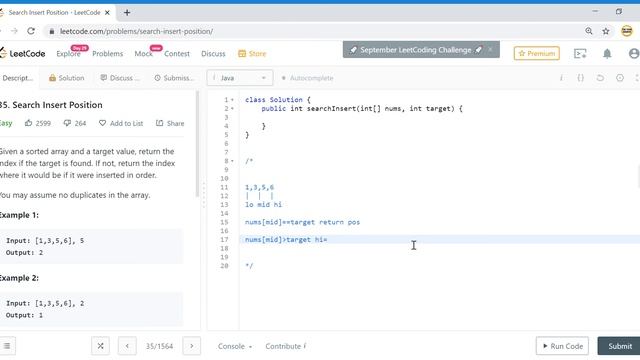Close the Search Insert Position tab
This screenshot has width=640, height=360.
tap(107, 13)
